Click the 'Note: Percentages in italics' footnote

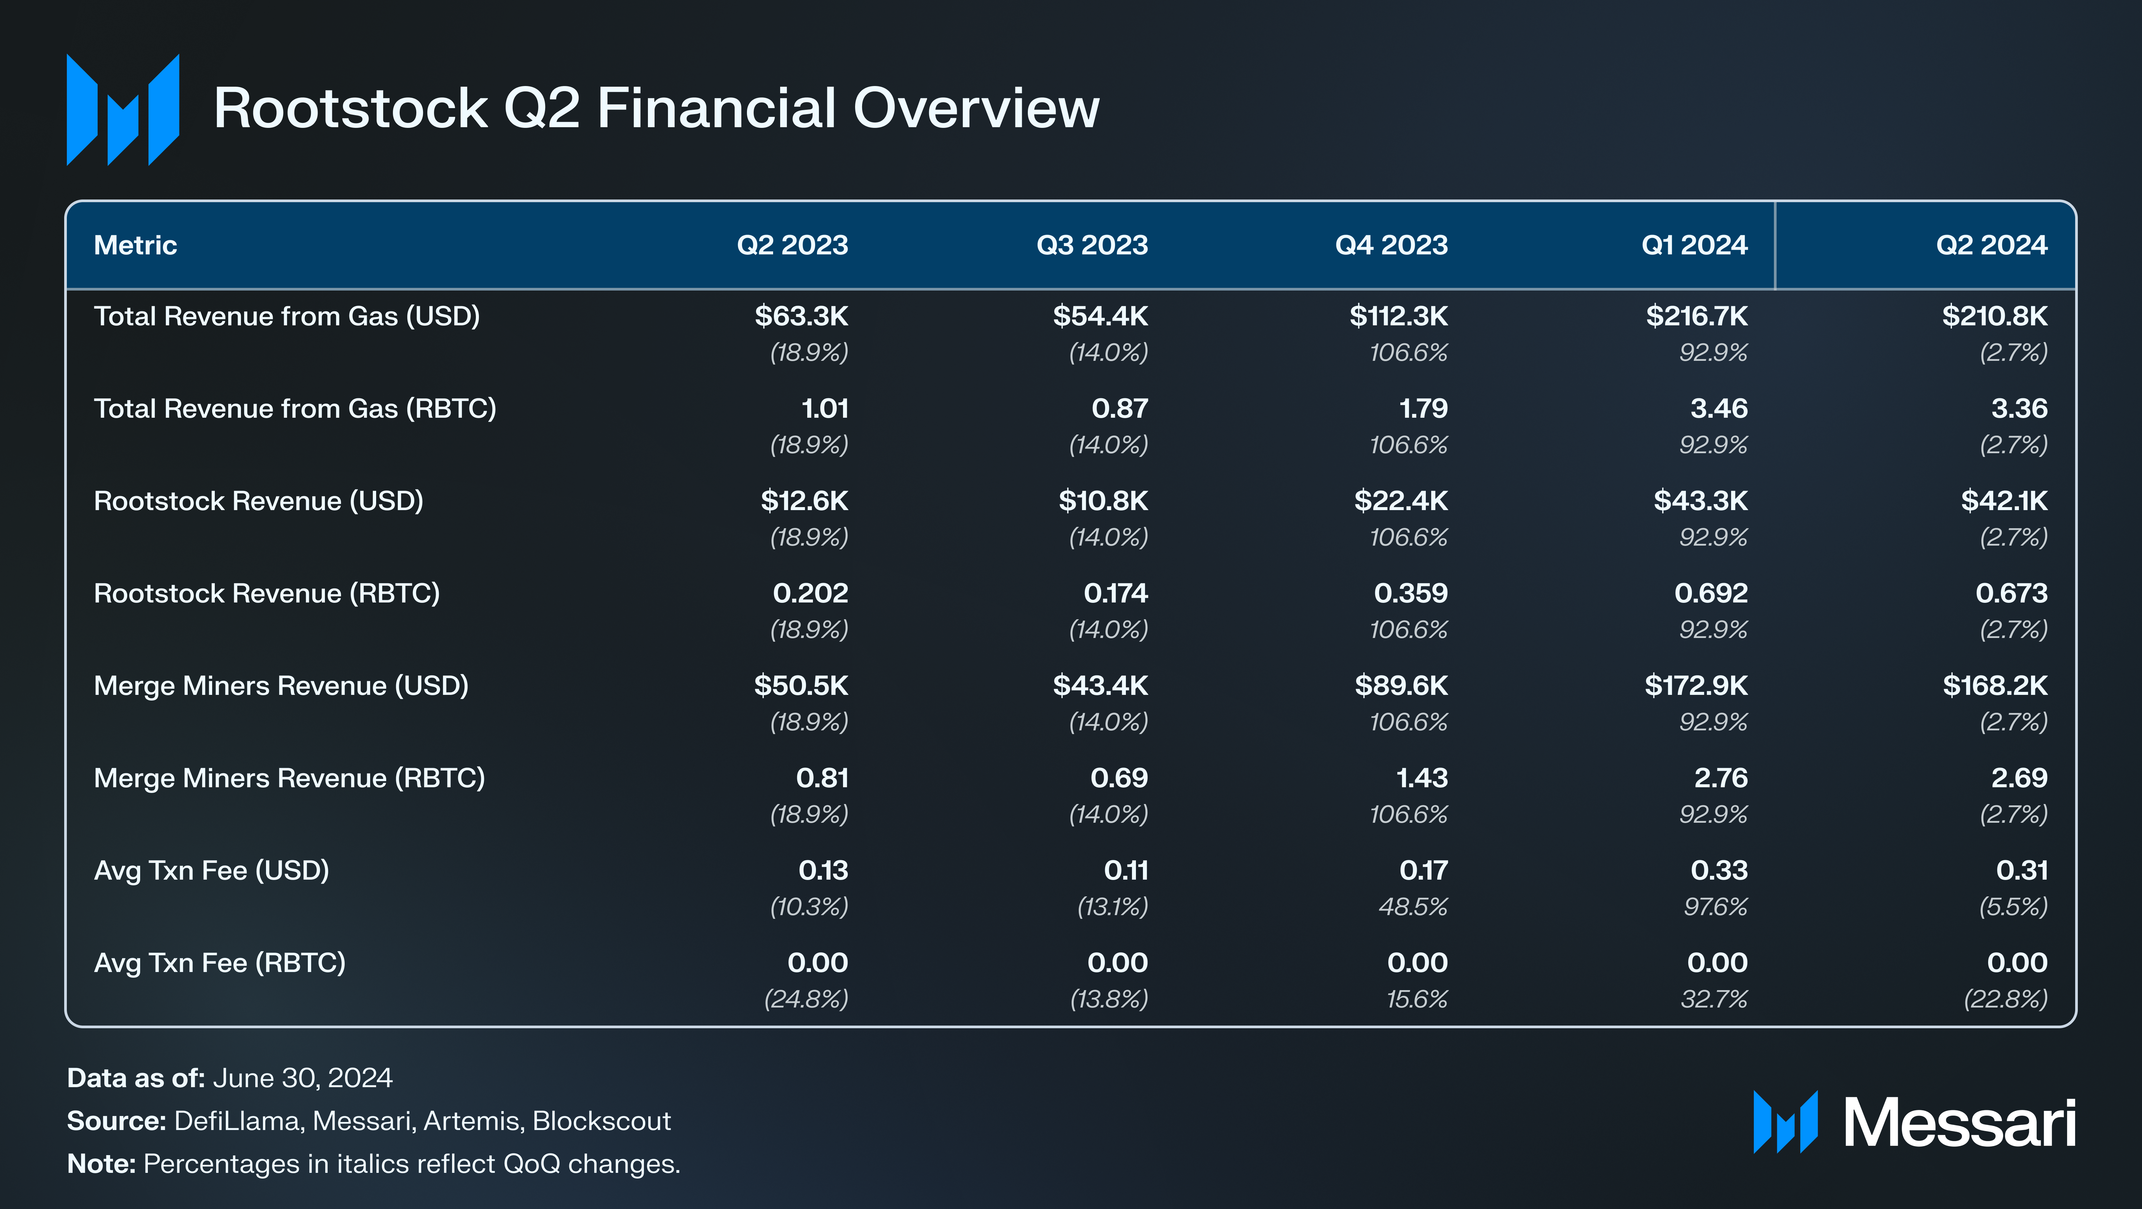click(x=374, y=1164)
